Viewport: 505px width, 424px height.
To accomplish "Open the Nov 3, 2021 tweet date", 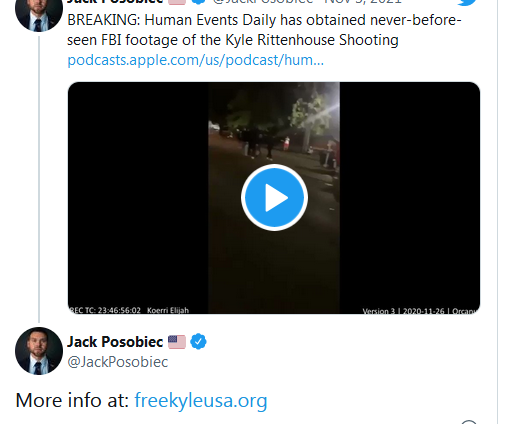I will tap(363, 2).
